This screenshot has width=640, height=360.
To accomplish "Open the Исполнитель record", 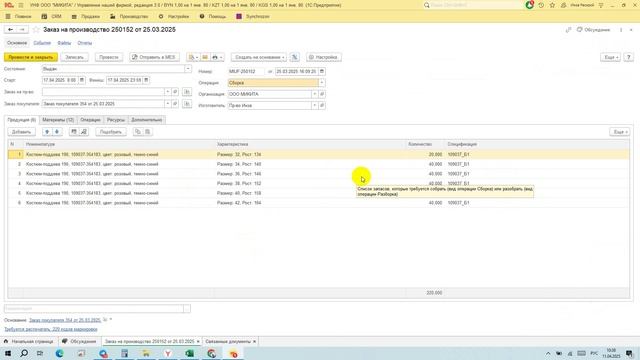I will [322, 106].
